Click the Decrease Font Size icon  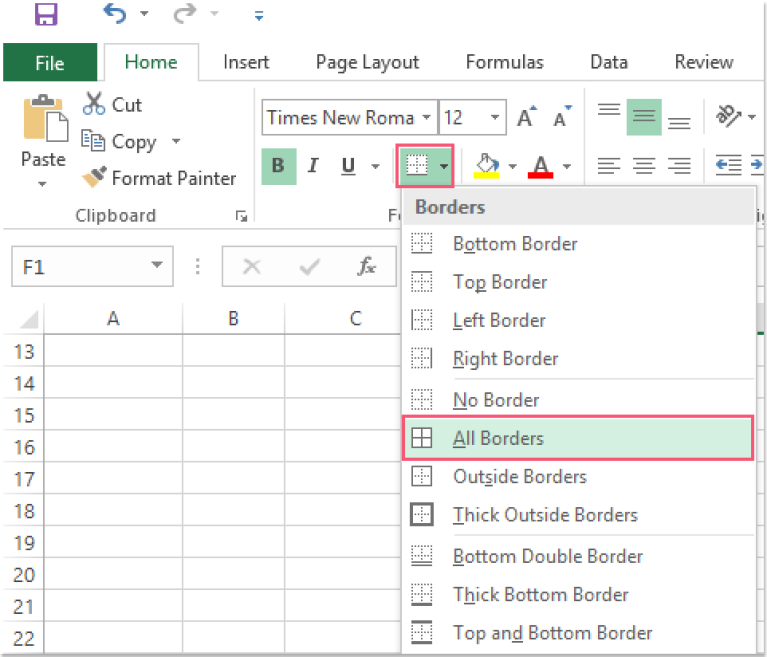point(560,118)
